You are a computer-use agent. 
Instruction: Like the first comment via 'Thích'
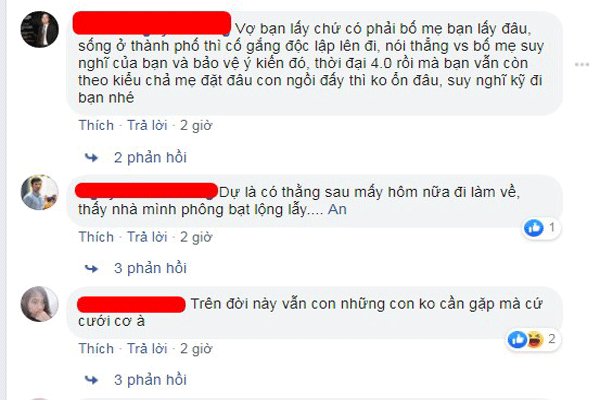[x=96, y=125]
